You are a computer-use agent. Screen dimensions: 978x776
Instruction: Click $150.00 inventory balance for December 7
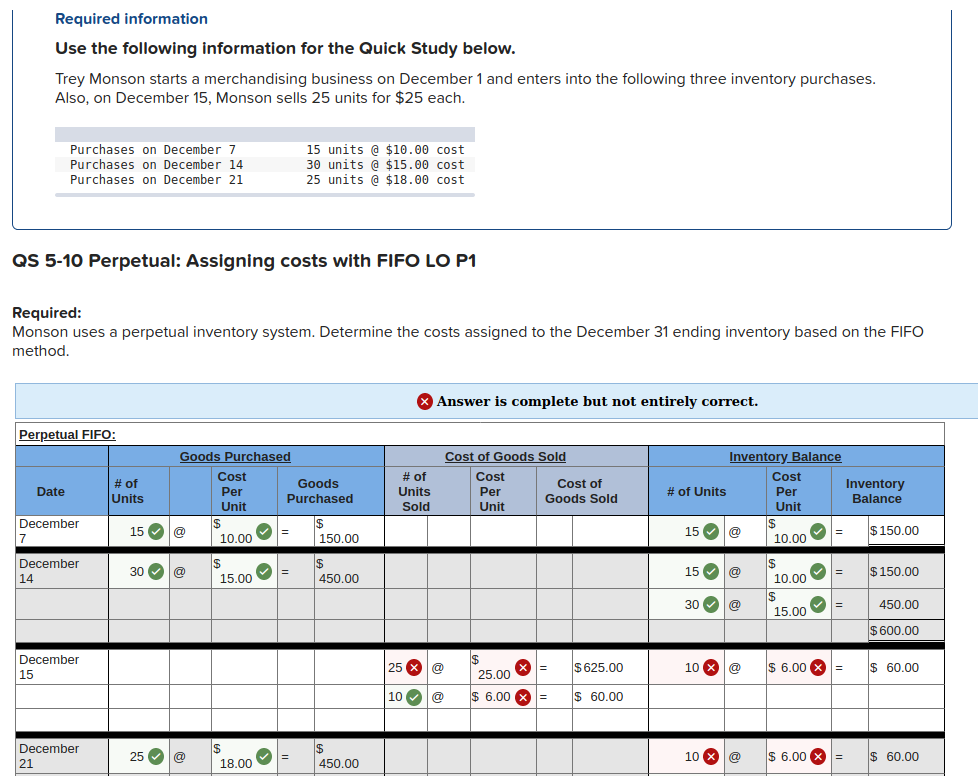[894, 531]
